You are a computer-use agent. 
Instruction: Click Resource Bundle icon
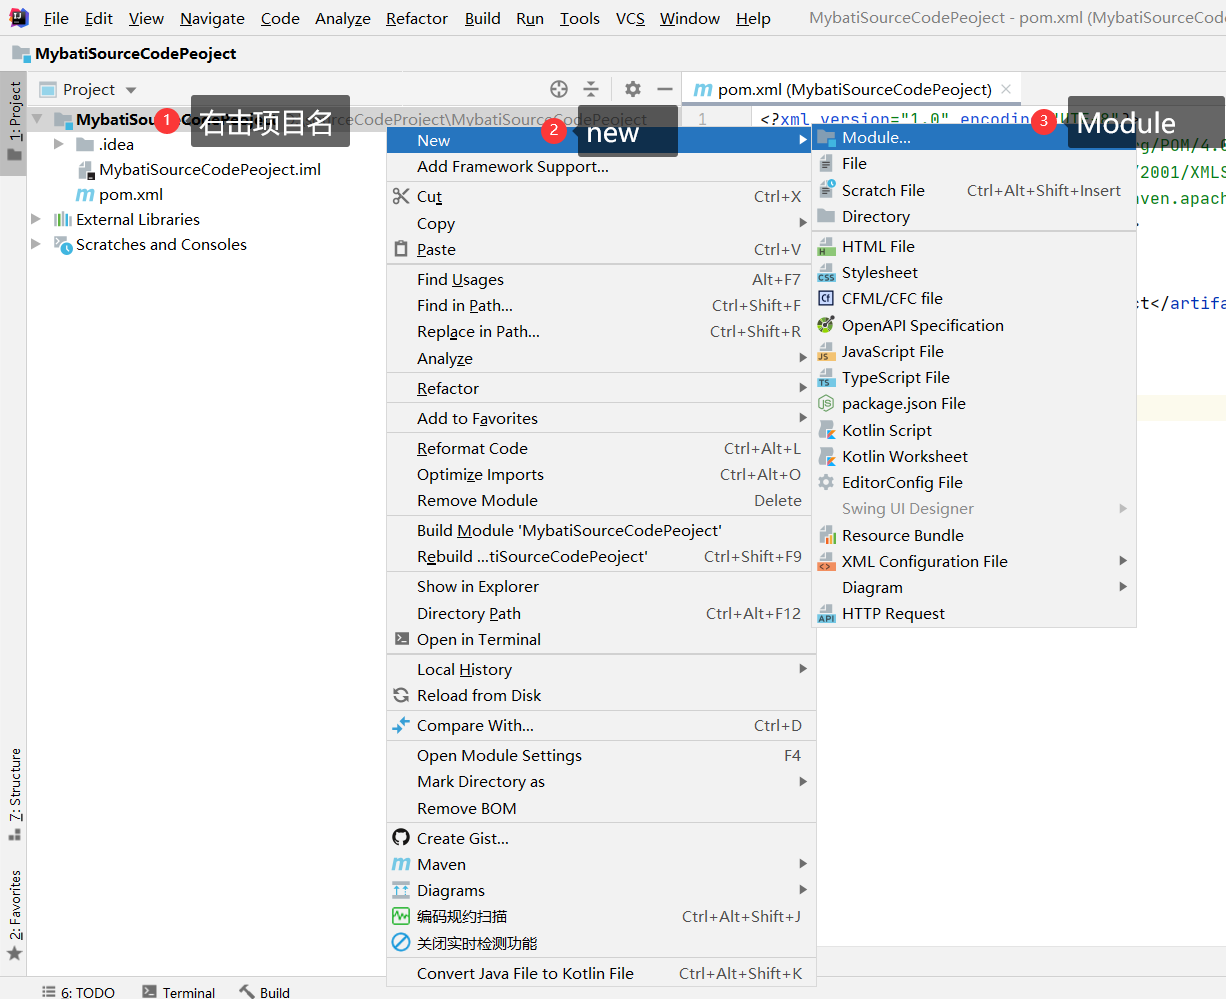tap(826, 535)
